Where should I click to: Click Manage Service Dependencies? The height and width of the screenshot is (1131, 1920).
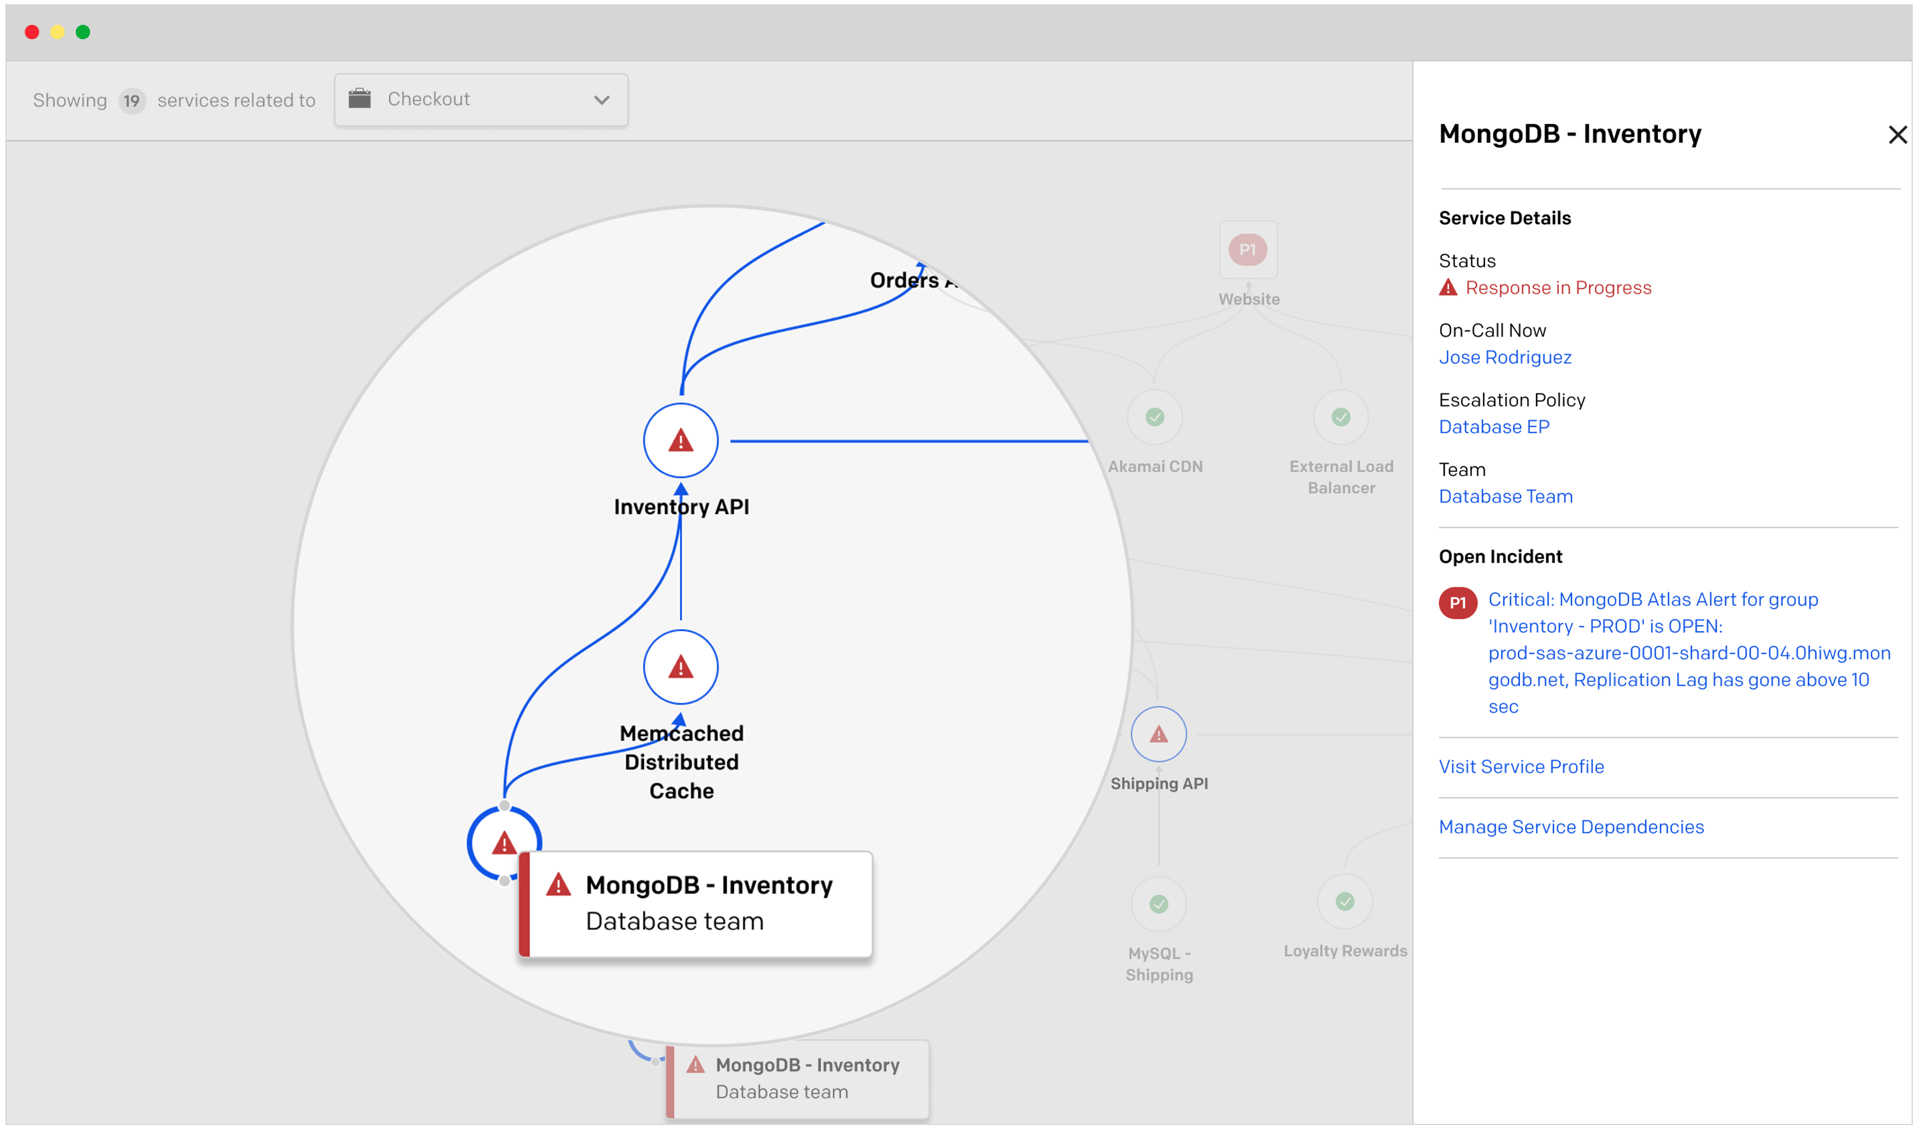point(1570,827)
